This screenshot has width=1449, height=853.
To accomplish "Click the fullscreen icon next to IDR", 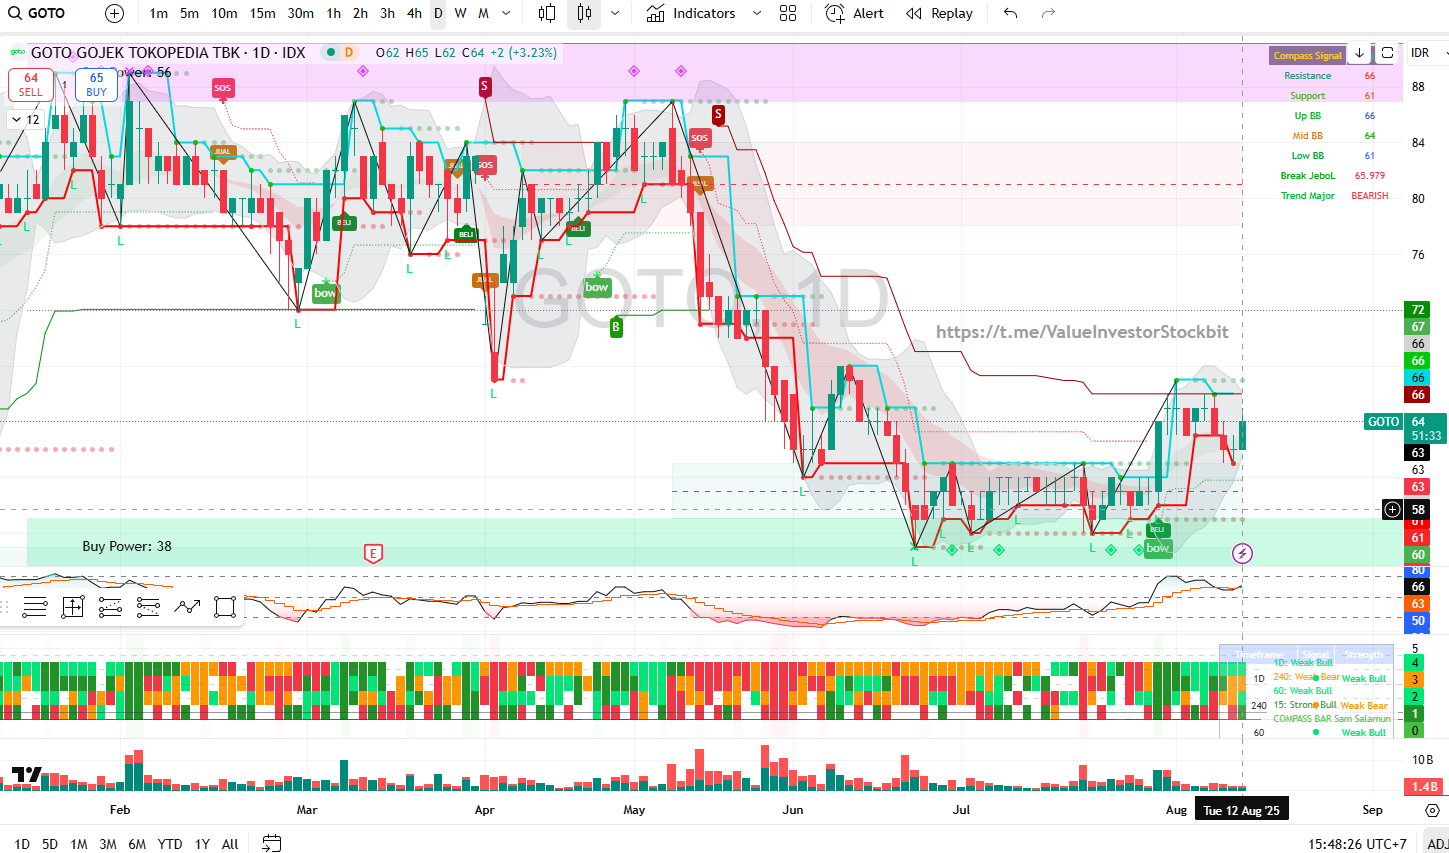I will [x=1387, y=53].
